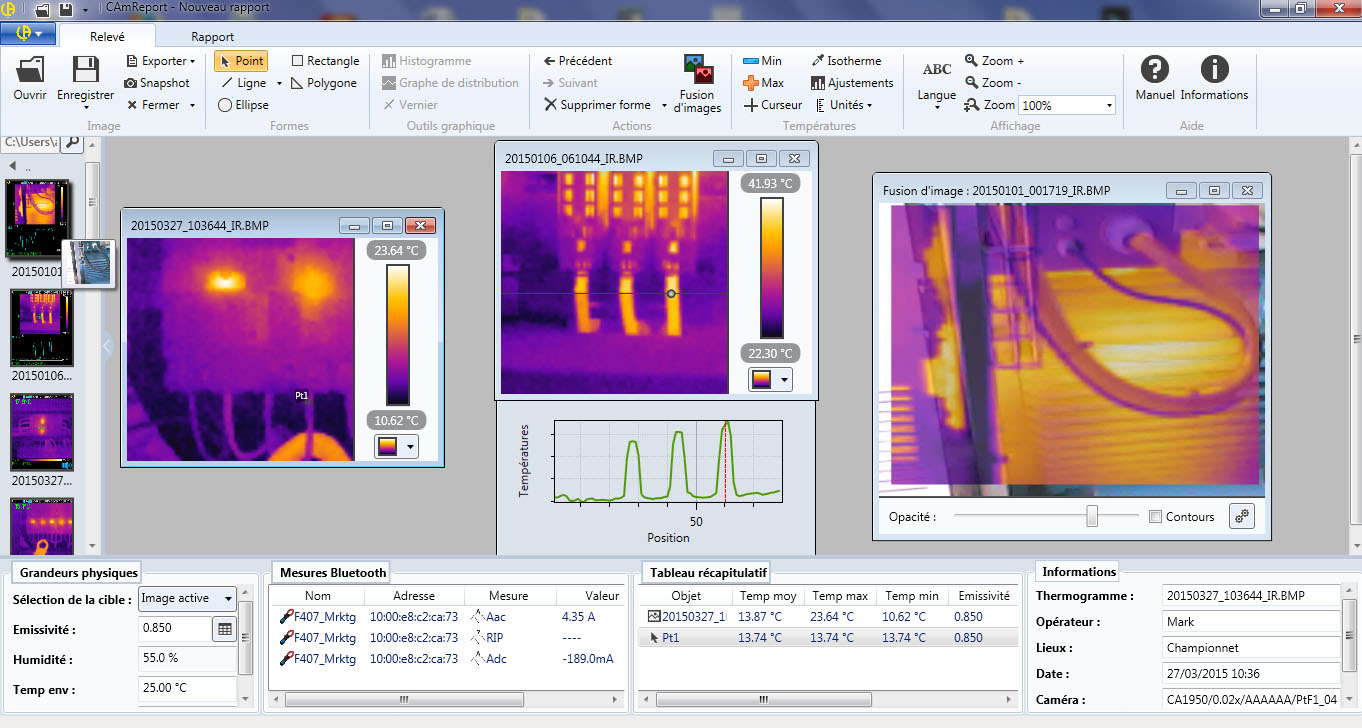
Task: Add a Max temperature marker
Action: [763, 83]
